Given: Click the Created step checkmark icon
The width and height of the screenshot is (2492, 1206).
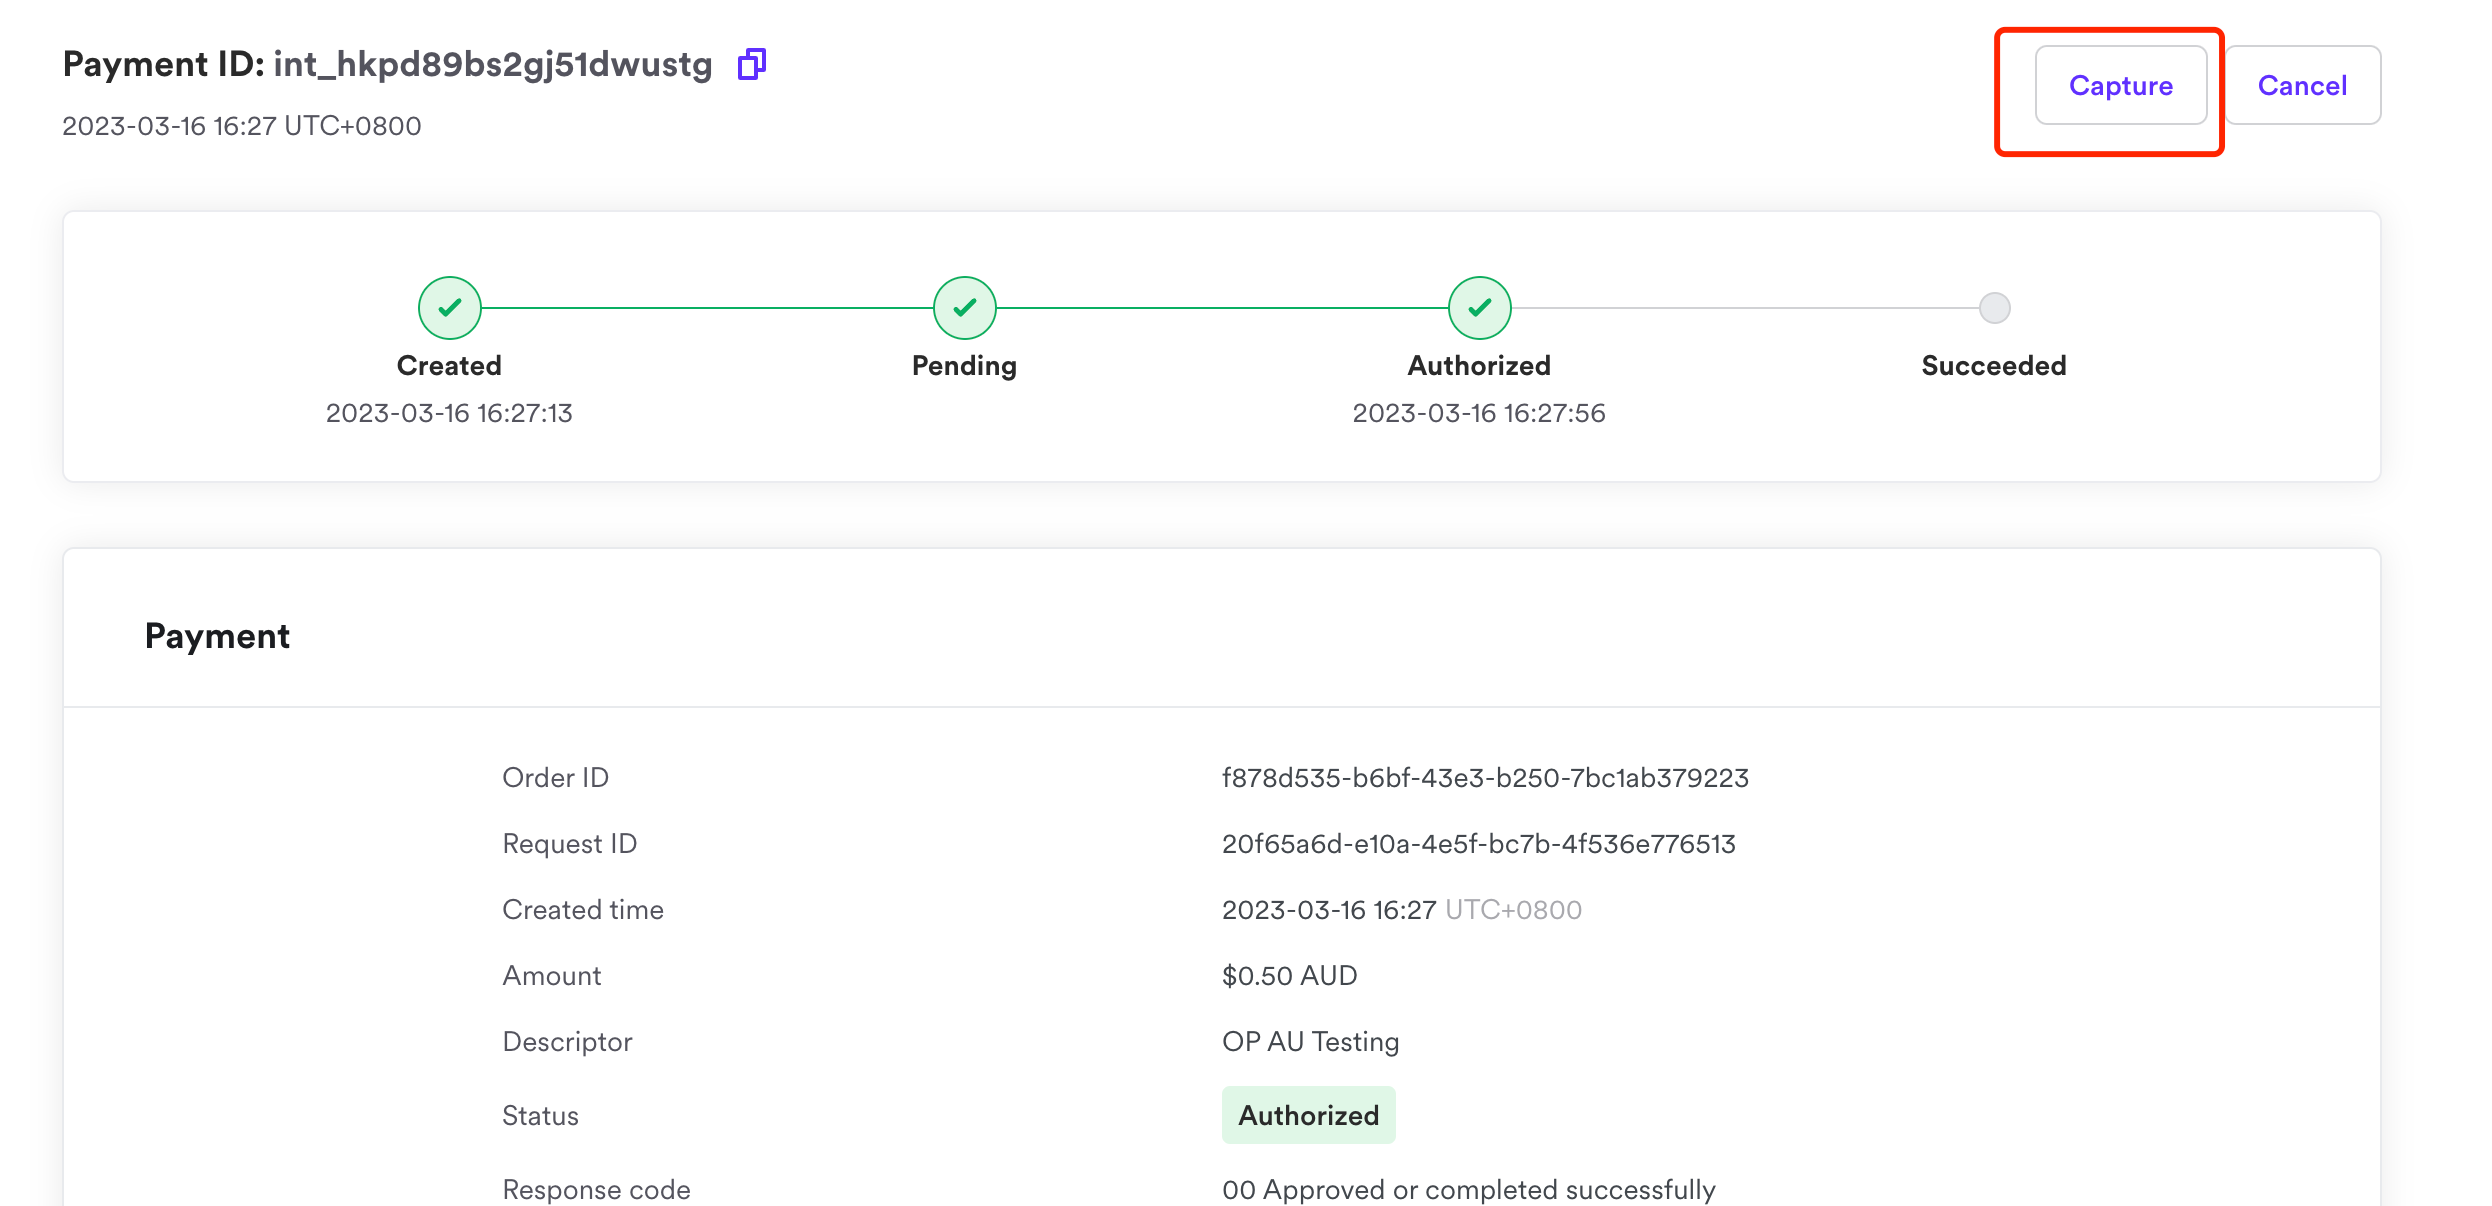Looking at the screenshot, I should click(449, 308).
